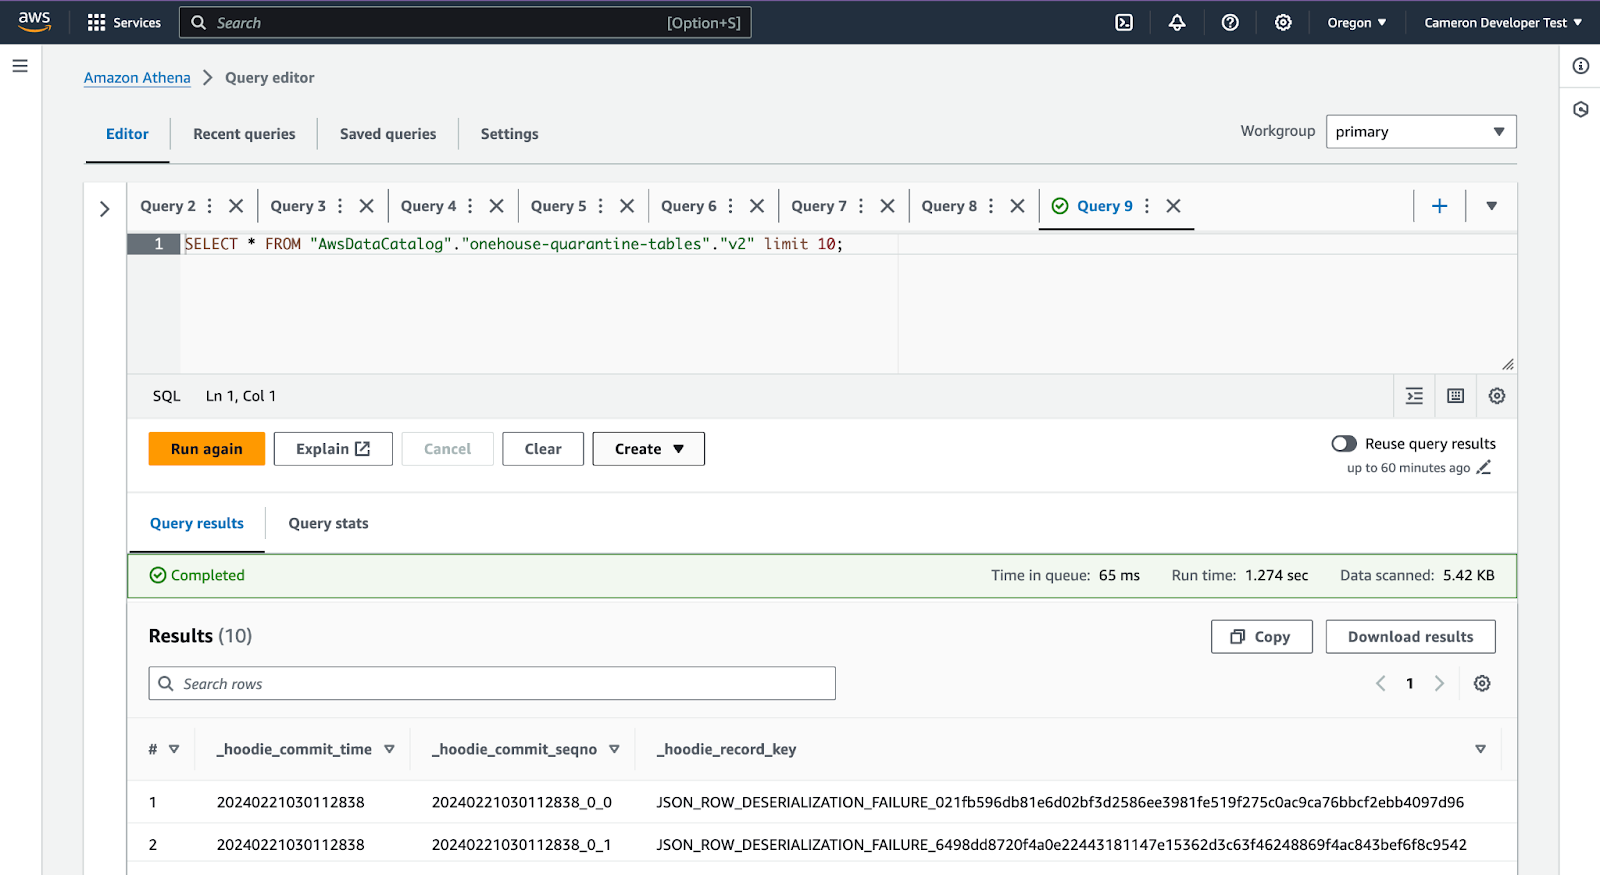Switch to Recent queries tab
This screenshot has height=875, width=1600.
point(244,134)
